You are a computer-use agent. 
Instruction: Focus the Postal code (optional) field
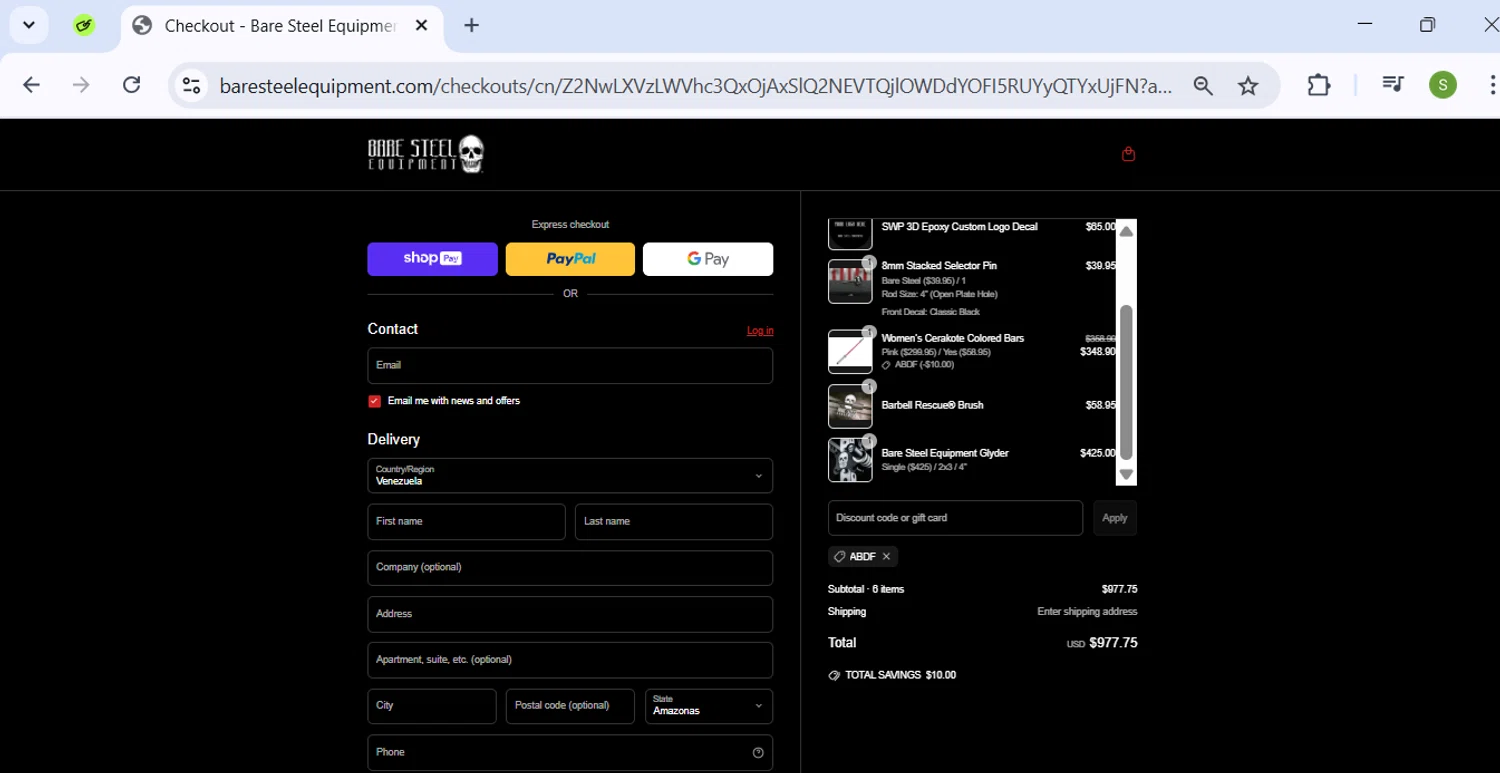point(570,706)
